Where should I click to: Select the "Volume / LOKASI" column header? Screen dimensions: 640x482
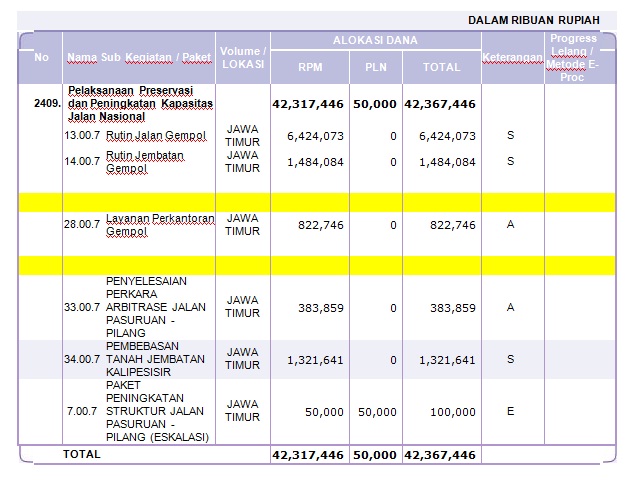click(x=243, y=57)
